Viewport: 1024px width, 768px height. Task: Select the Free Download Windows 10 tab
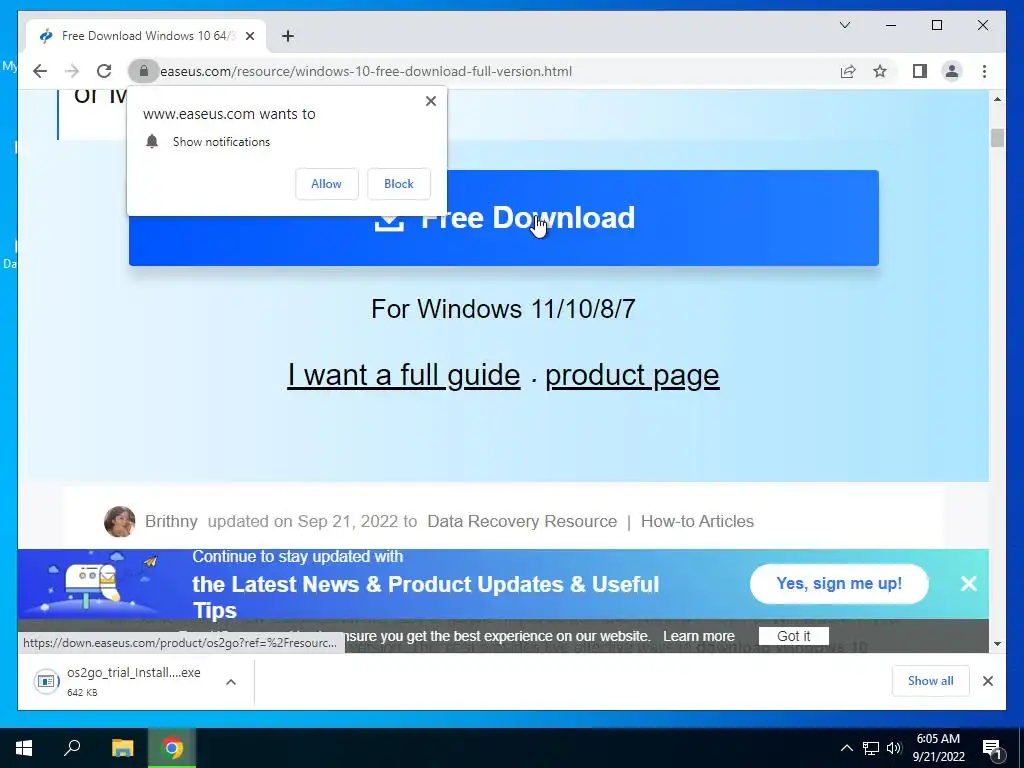(146, 36)
